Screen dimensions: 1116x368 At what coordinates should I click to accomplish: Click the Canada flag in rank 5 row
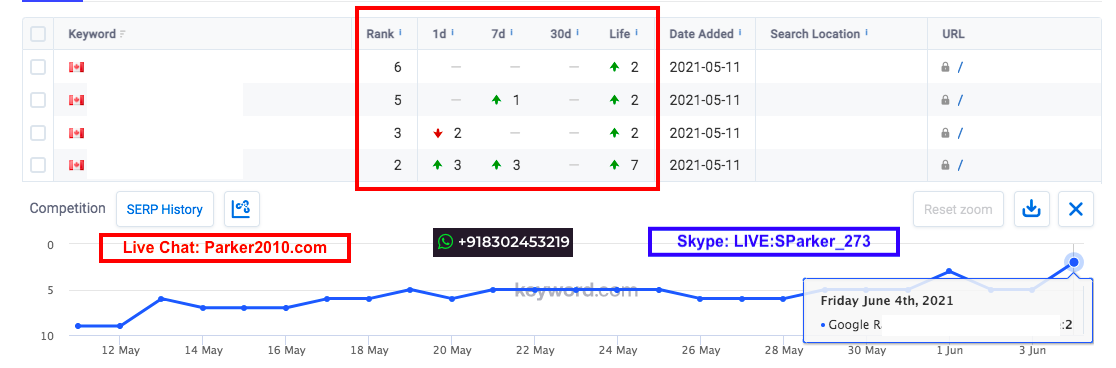coord(76,100)
